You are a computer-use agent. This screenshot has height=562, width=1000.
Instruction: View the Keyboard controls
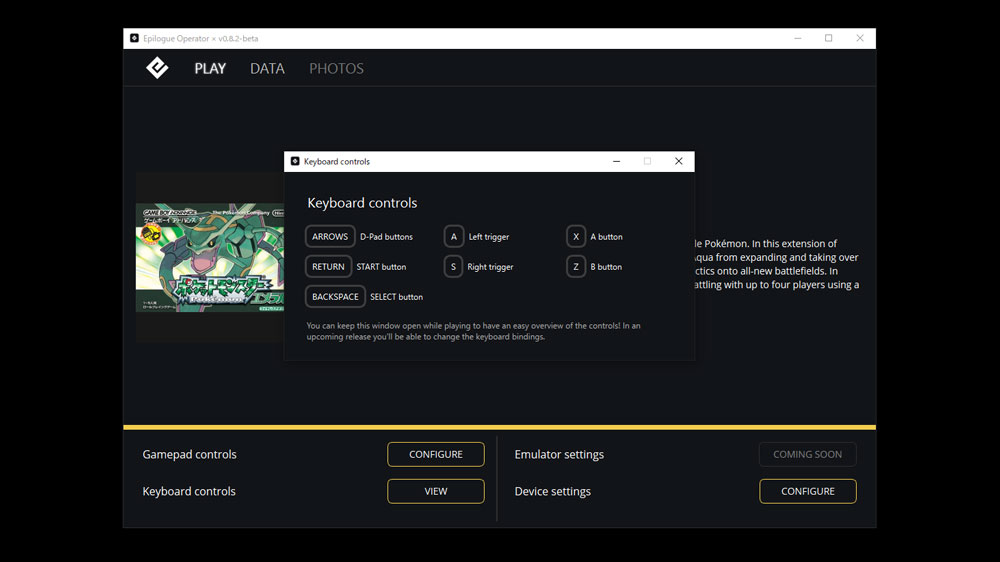[x=436, y=491]
